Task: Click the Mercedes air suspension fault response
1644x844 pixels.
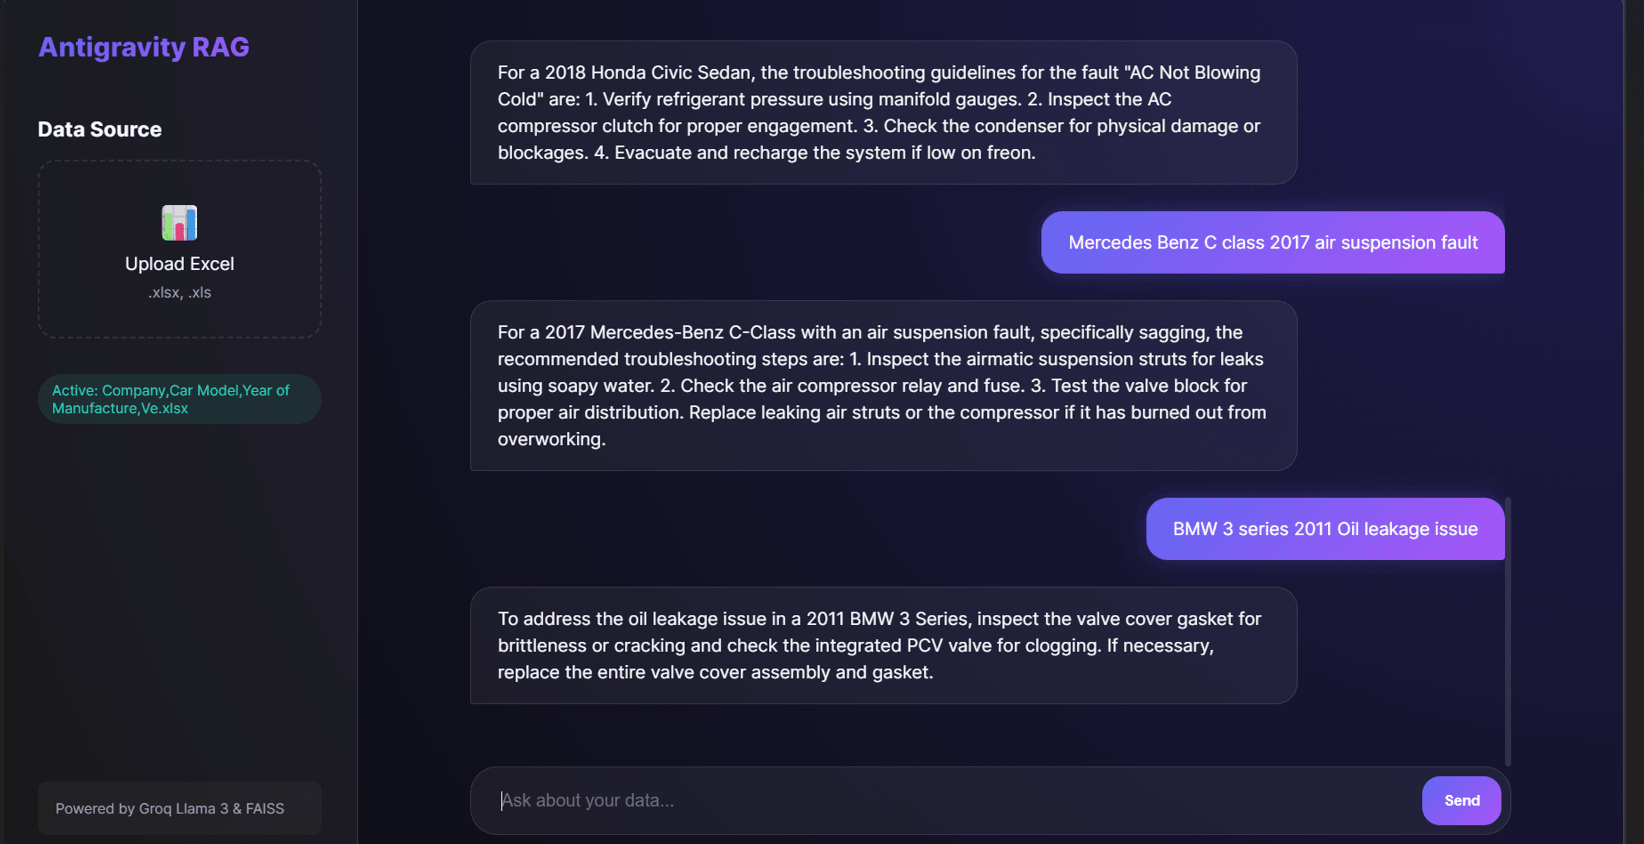Action: 883,386
